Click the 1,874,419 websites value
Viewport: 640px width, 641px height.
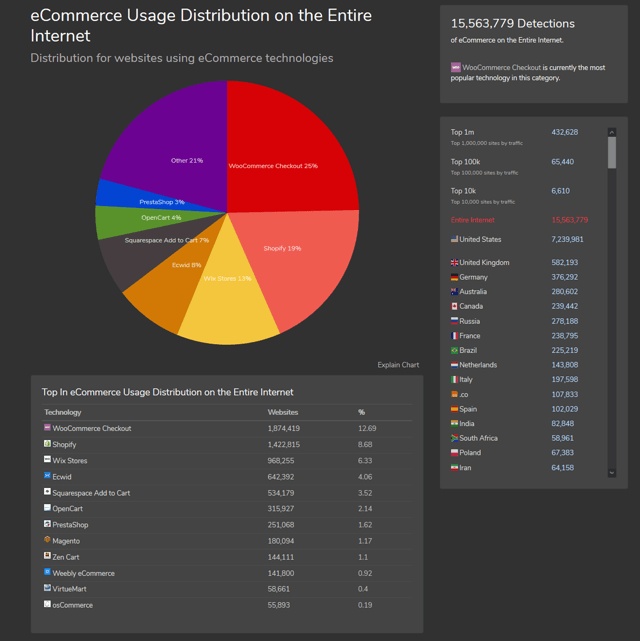pyautogui.click(x=284, y=428)
